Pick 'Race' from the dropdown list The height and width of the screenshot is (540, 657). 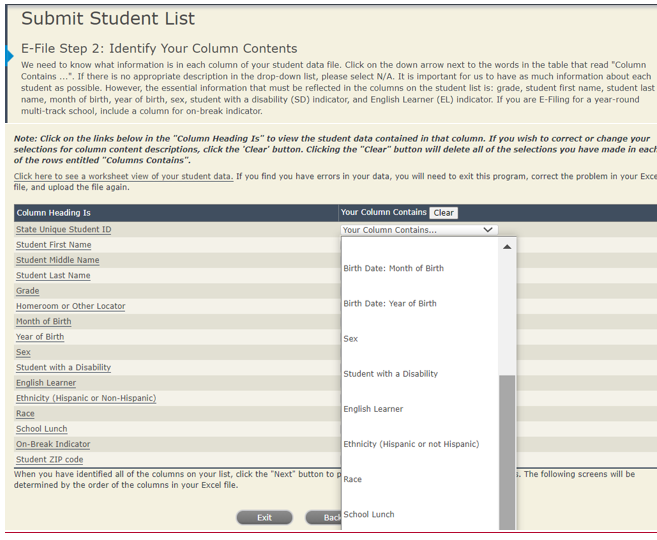point(353,479)
